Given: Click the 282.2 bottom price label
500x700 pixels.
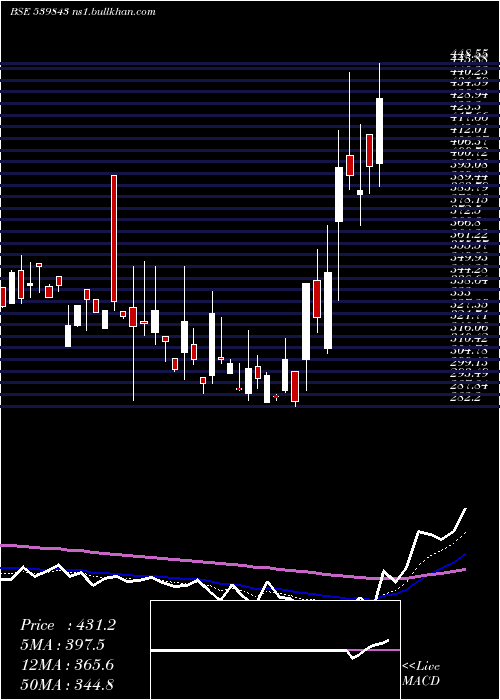Looking at the screenshot, I should 465,398.
